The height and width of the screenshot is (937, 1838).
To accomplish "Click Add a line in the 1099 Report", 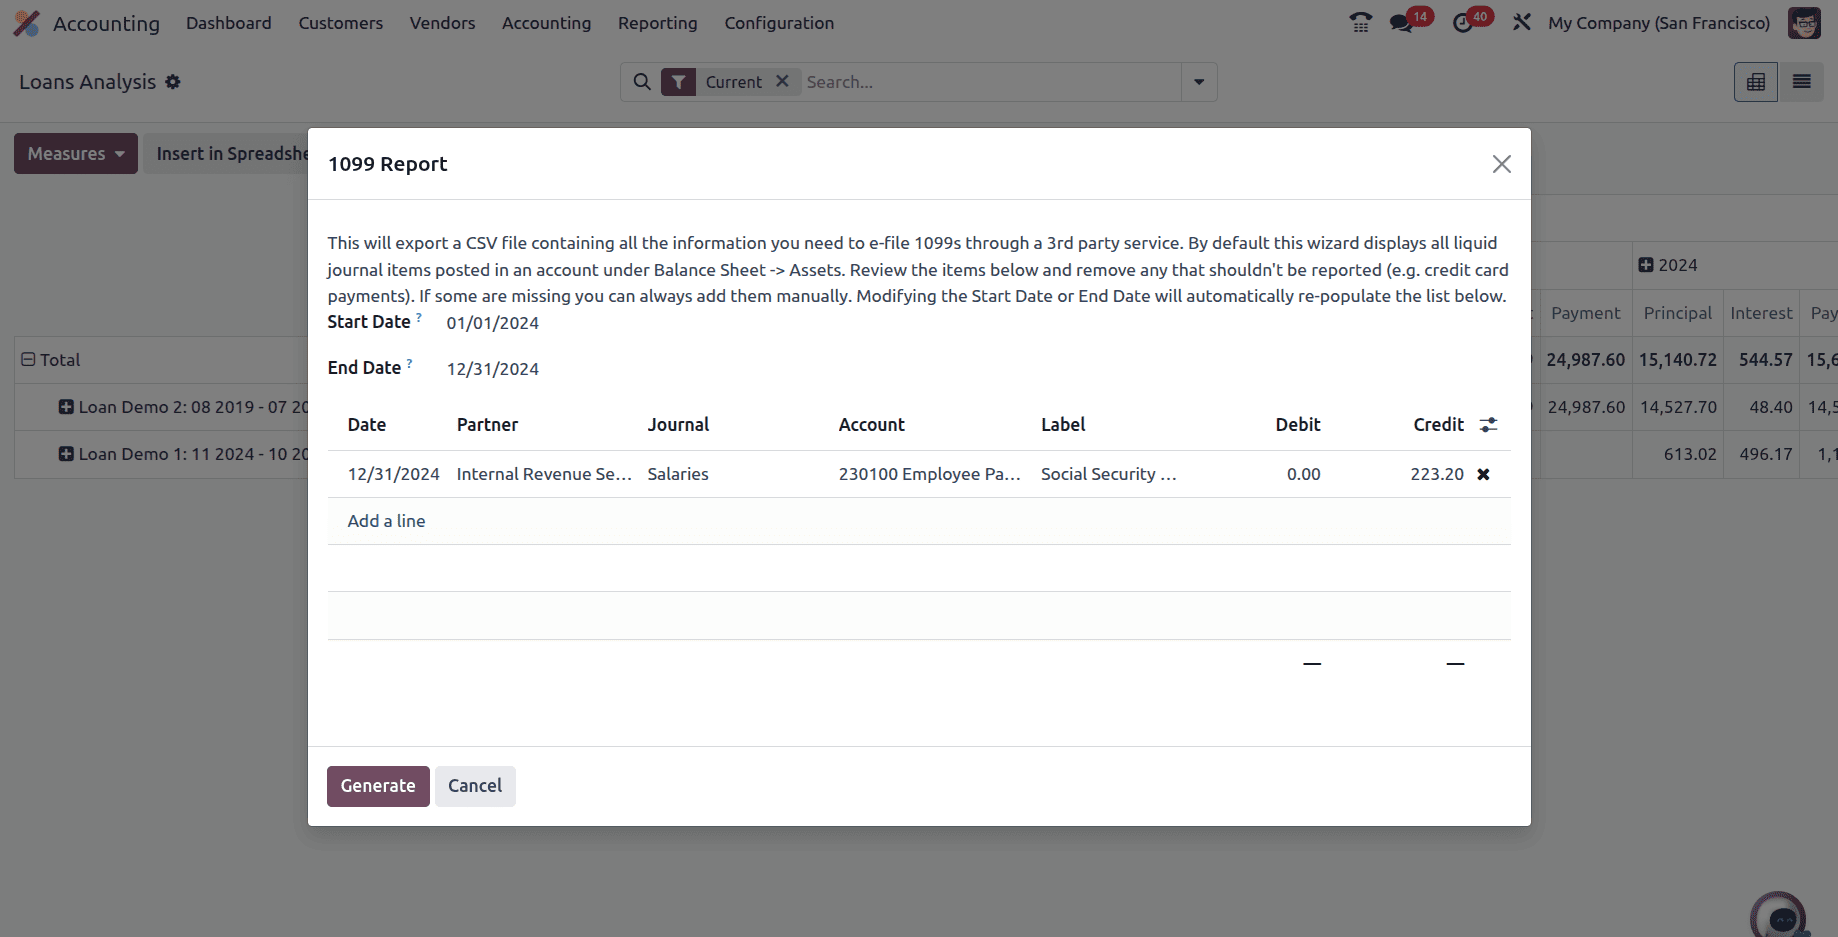I will coord(386,520).
